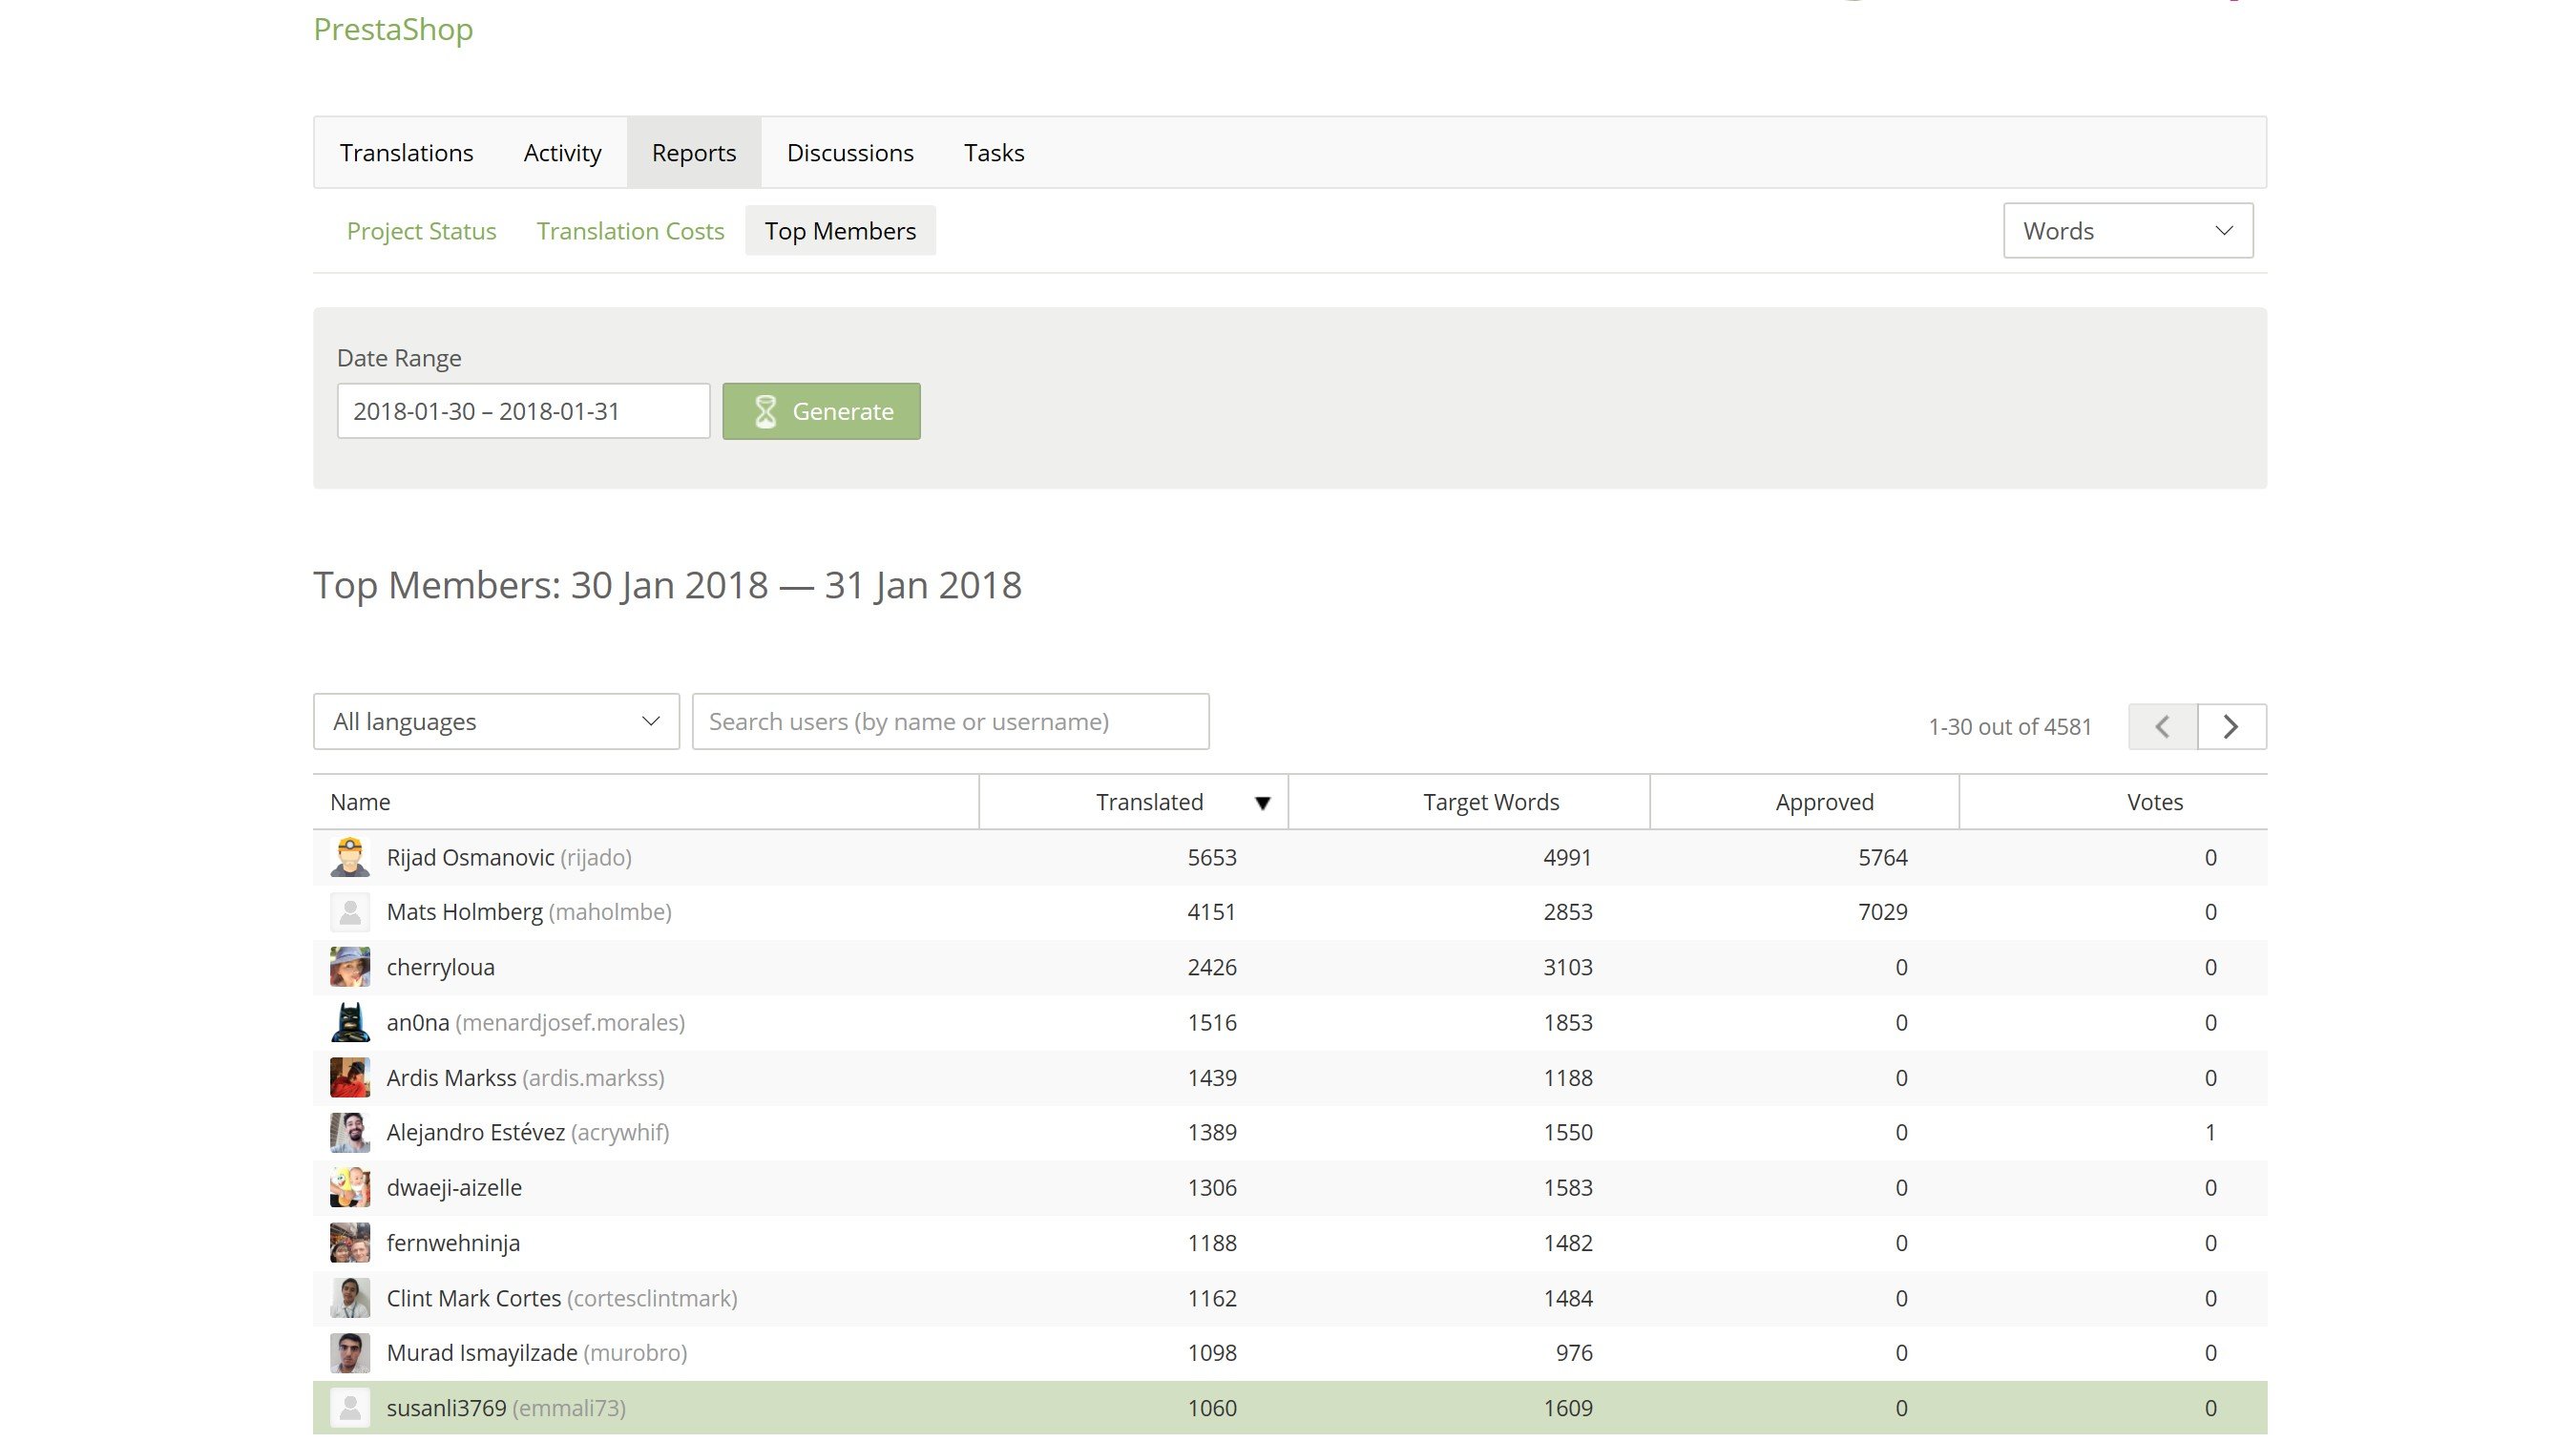This screenshot has width=2576, height=1442.
Task: Click cherryloua's target words 3103
Action: [x=1567, y=968]
